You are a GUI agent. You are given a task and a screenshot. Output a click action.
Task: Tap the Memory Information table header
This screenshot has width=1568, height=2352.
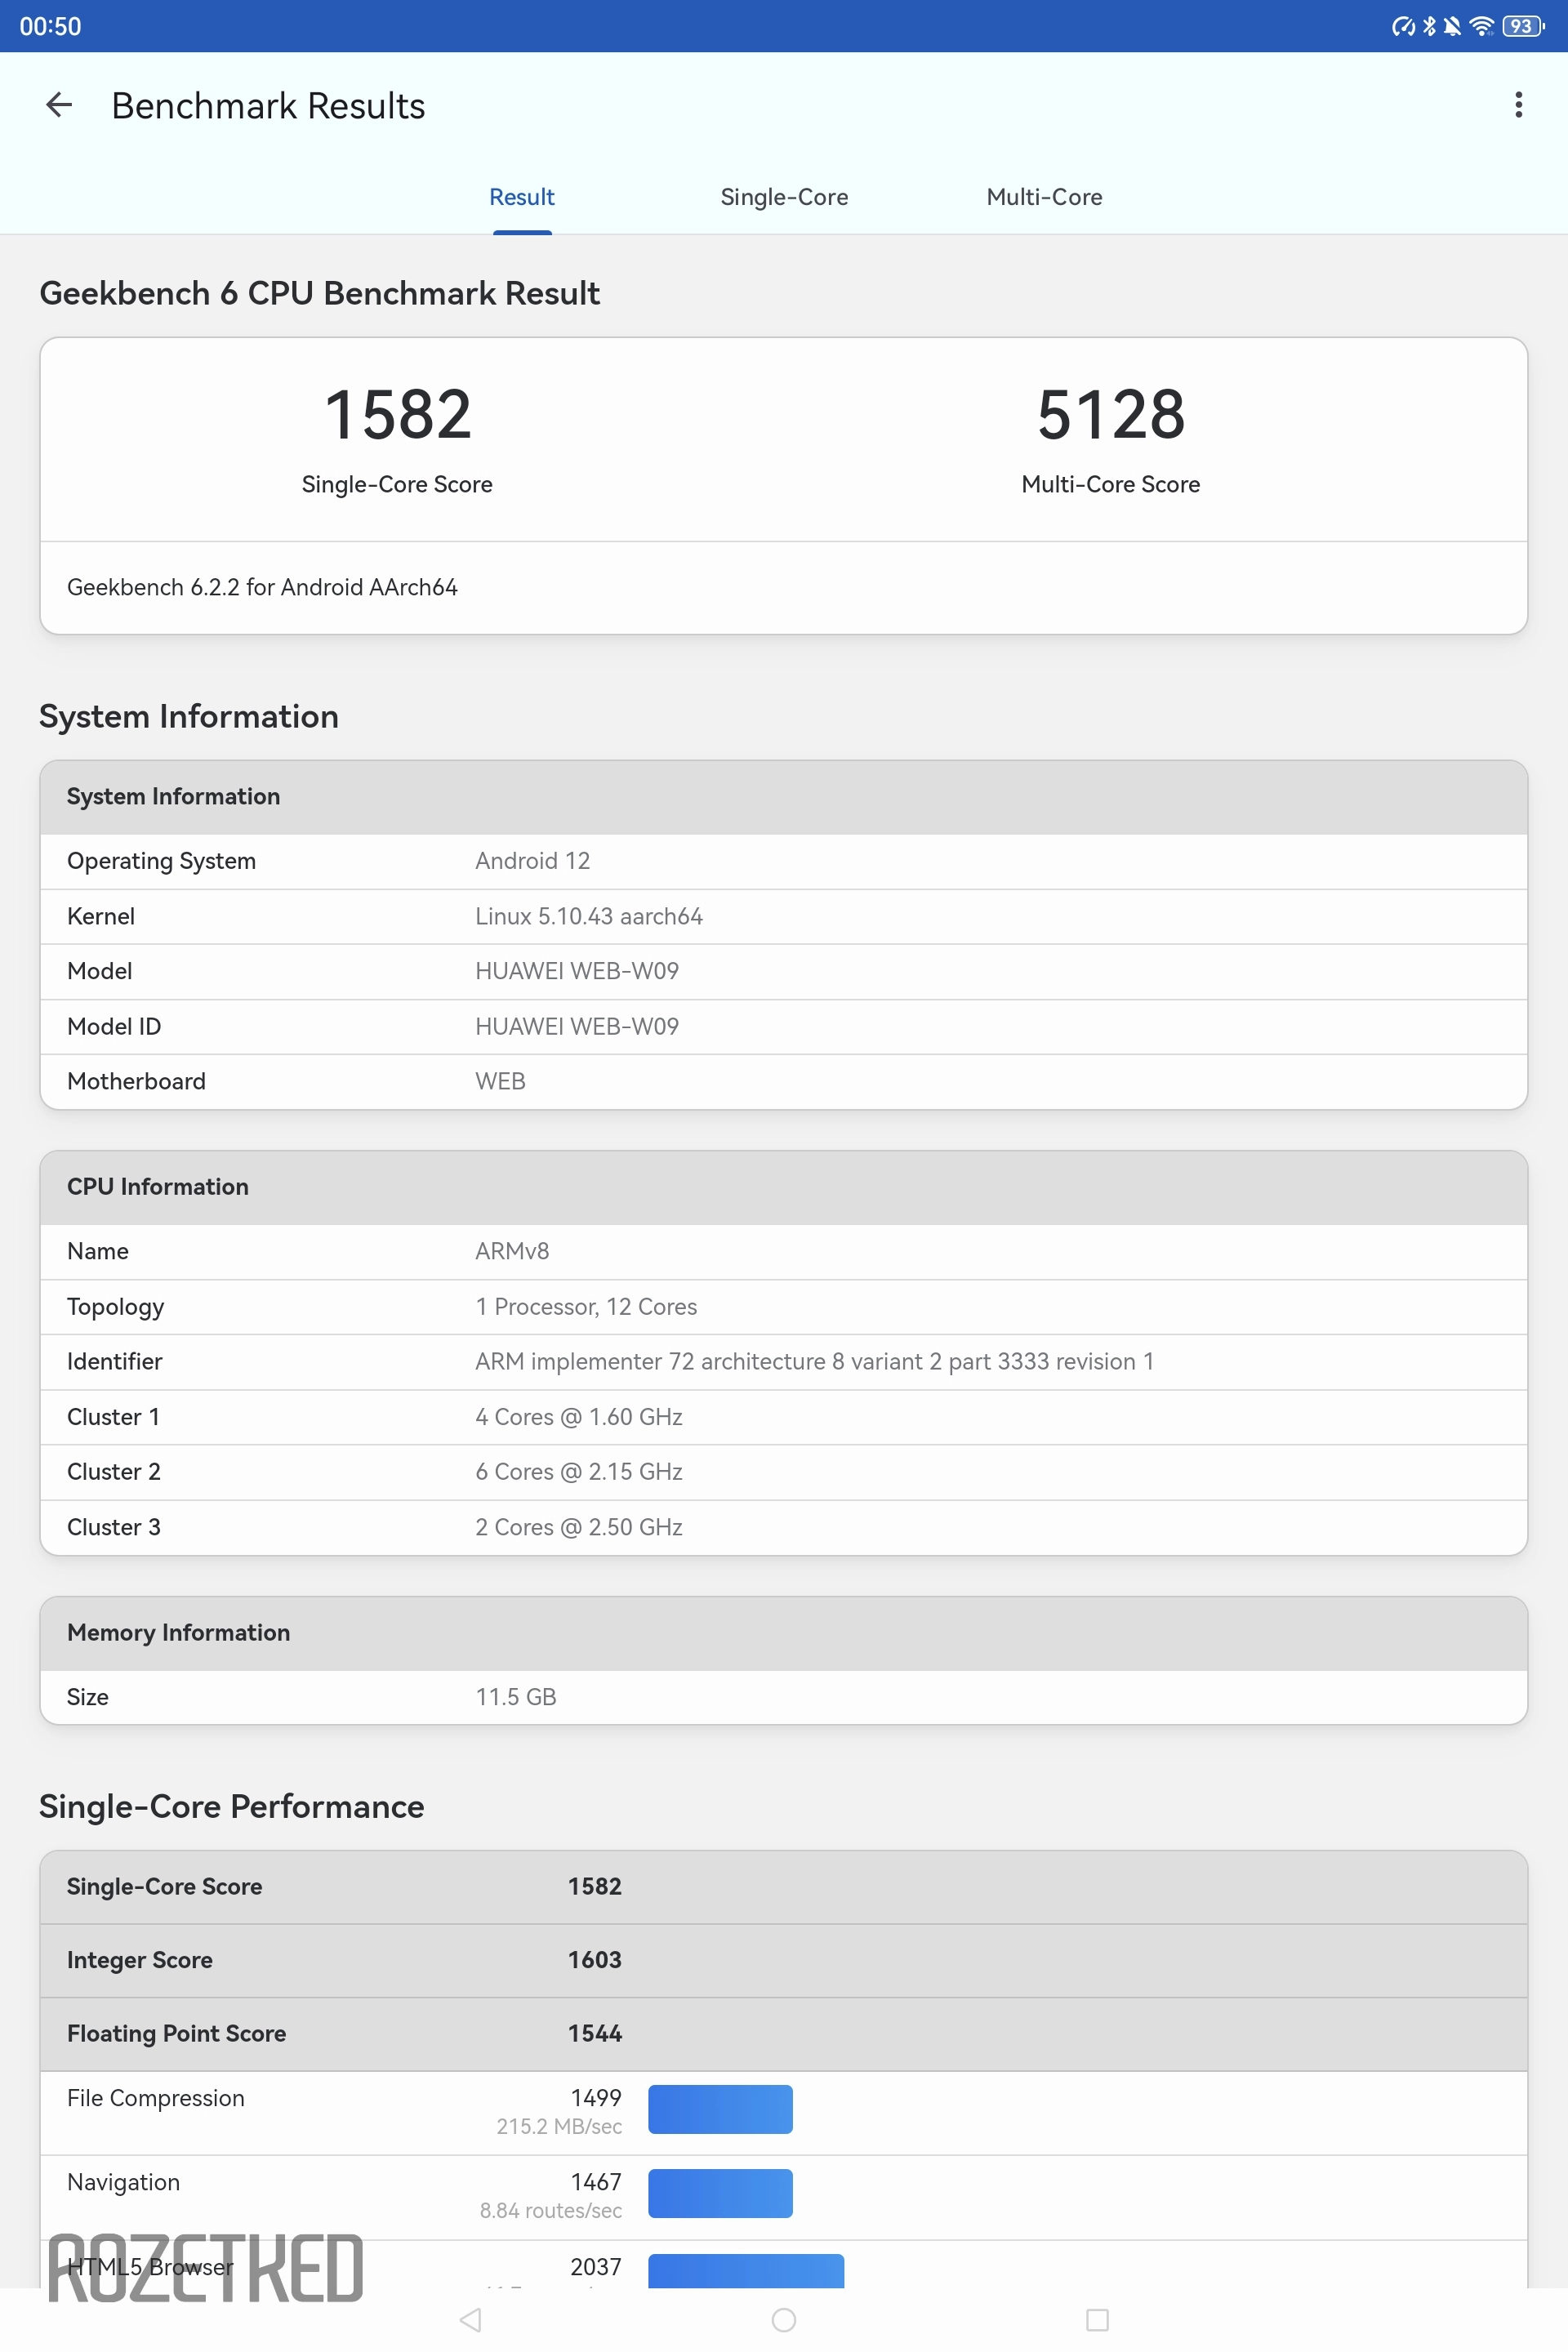pos(784,1633)
